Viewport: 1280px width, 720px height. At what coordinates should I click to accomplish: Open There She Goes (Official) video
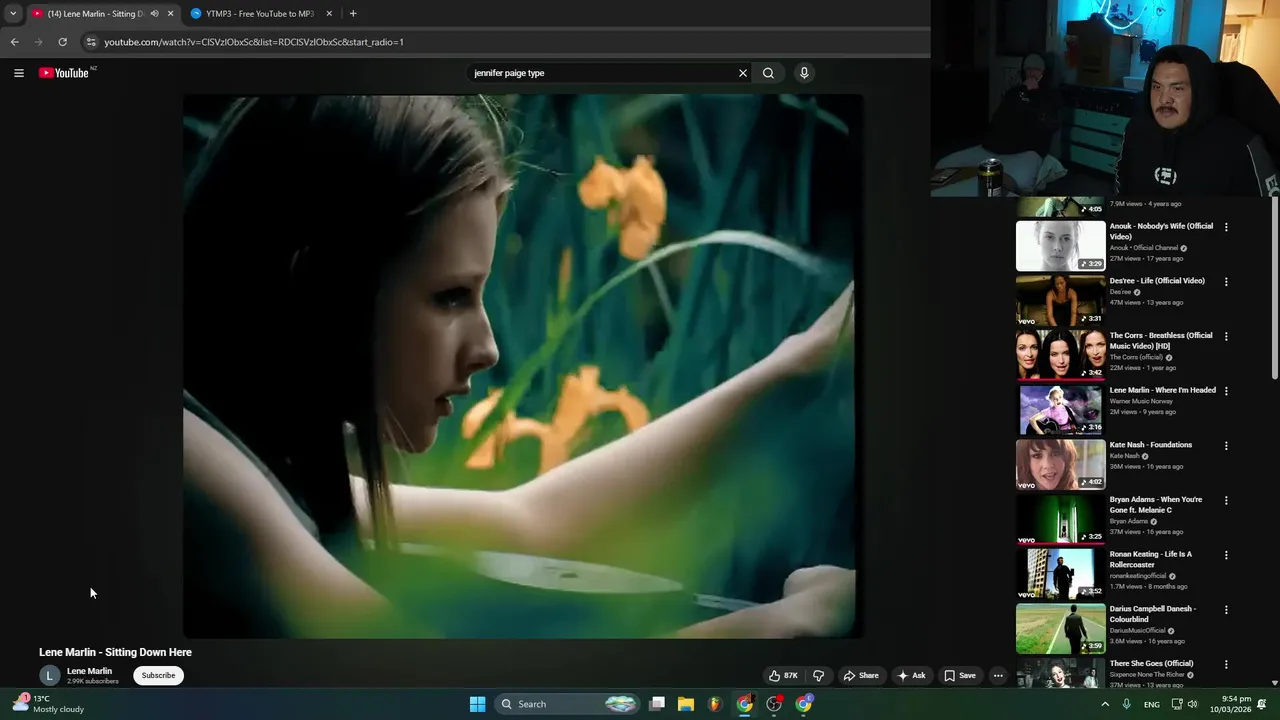pyautogui.click(x=1151, y=663)
